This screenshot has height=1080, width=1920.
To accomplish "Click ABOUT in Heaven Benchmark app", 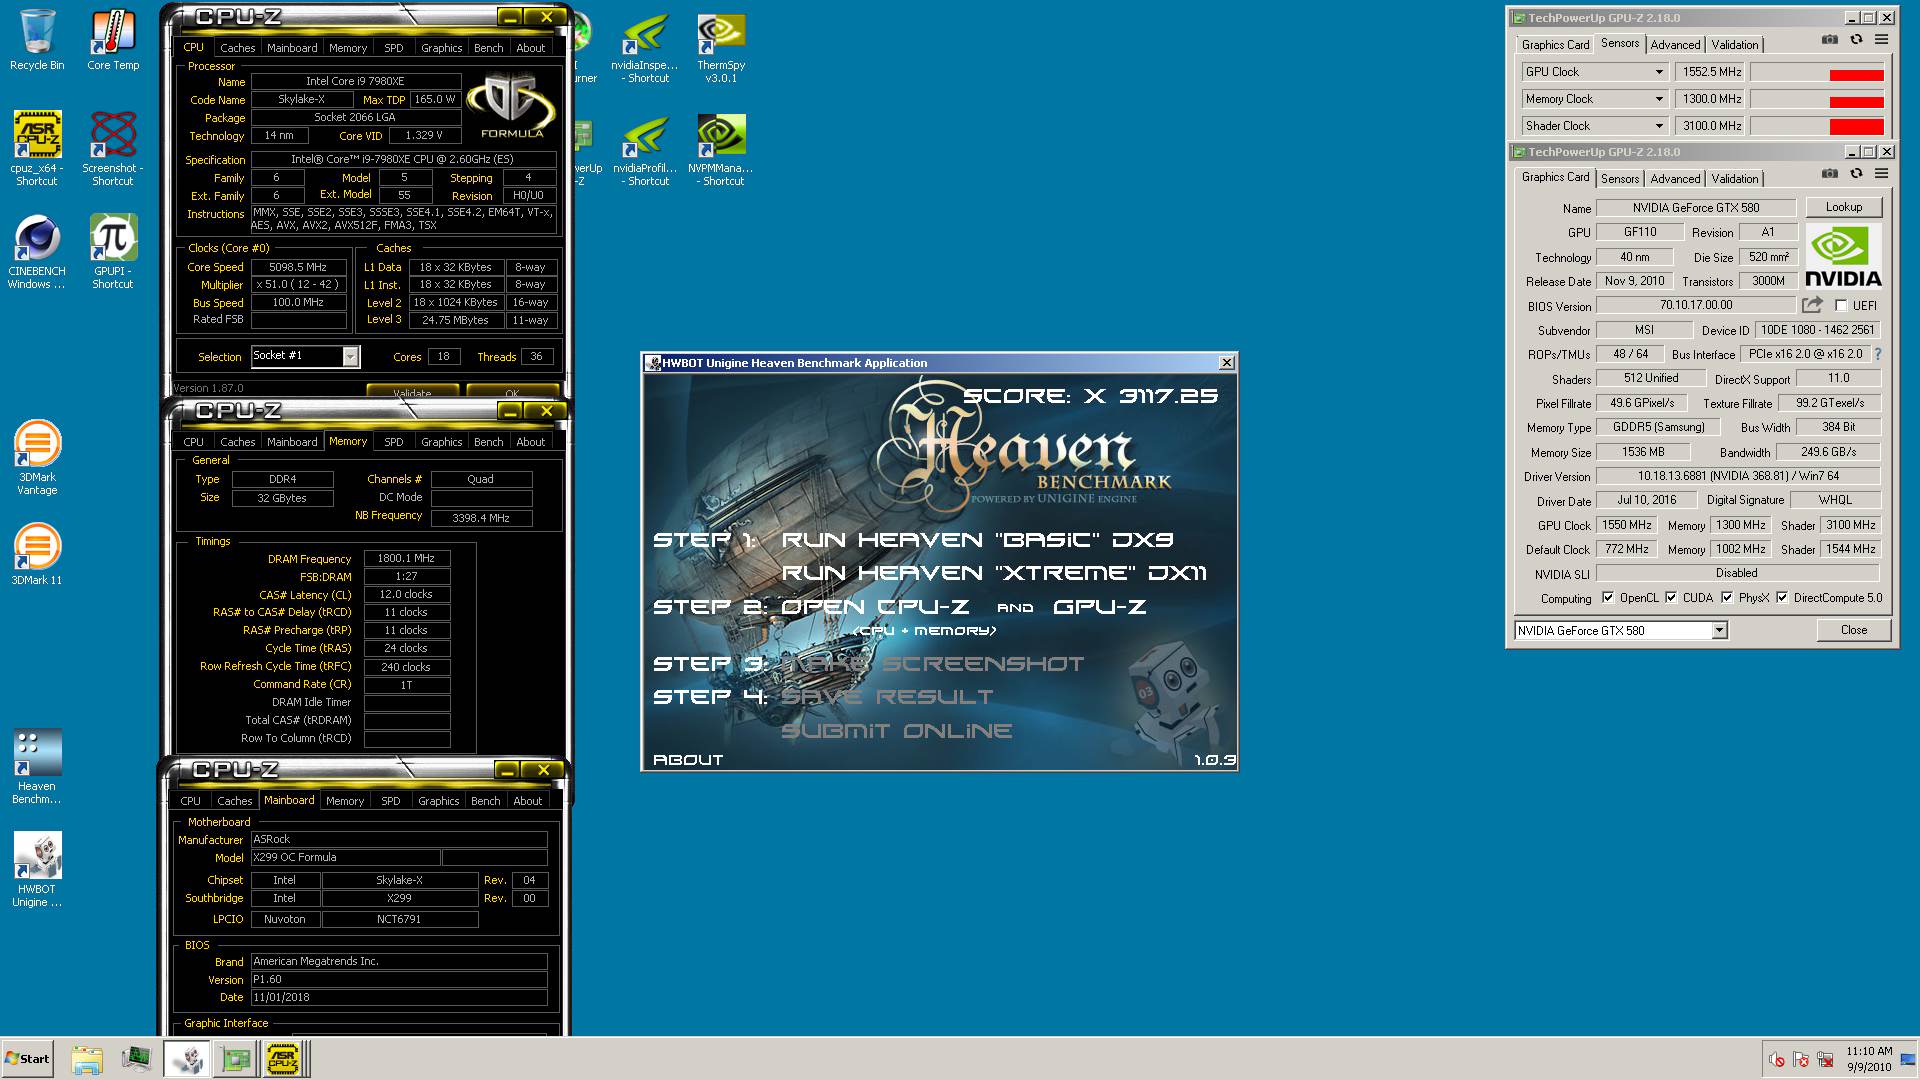I will 688,760.
